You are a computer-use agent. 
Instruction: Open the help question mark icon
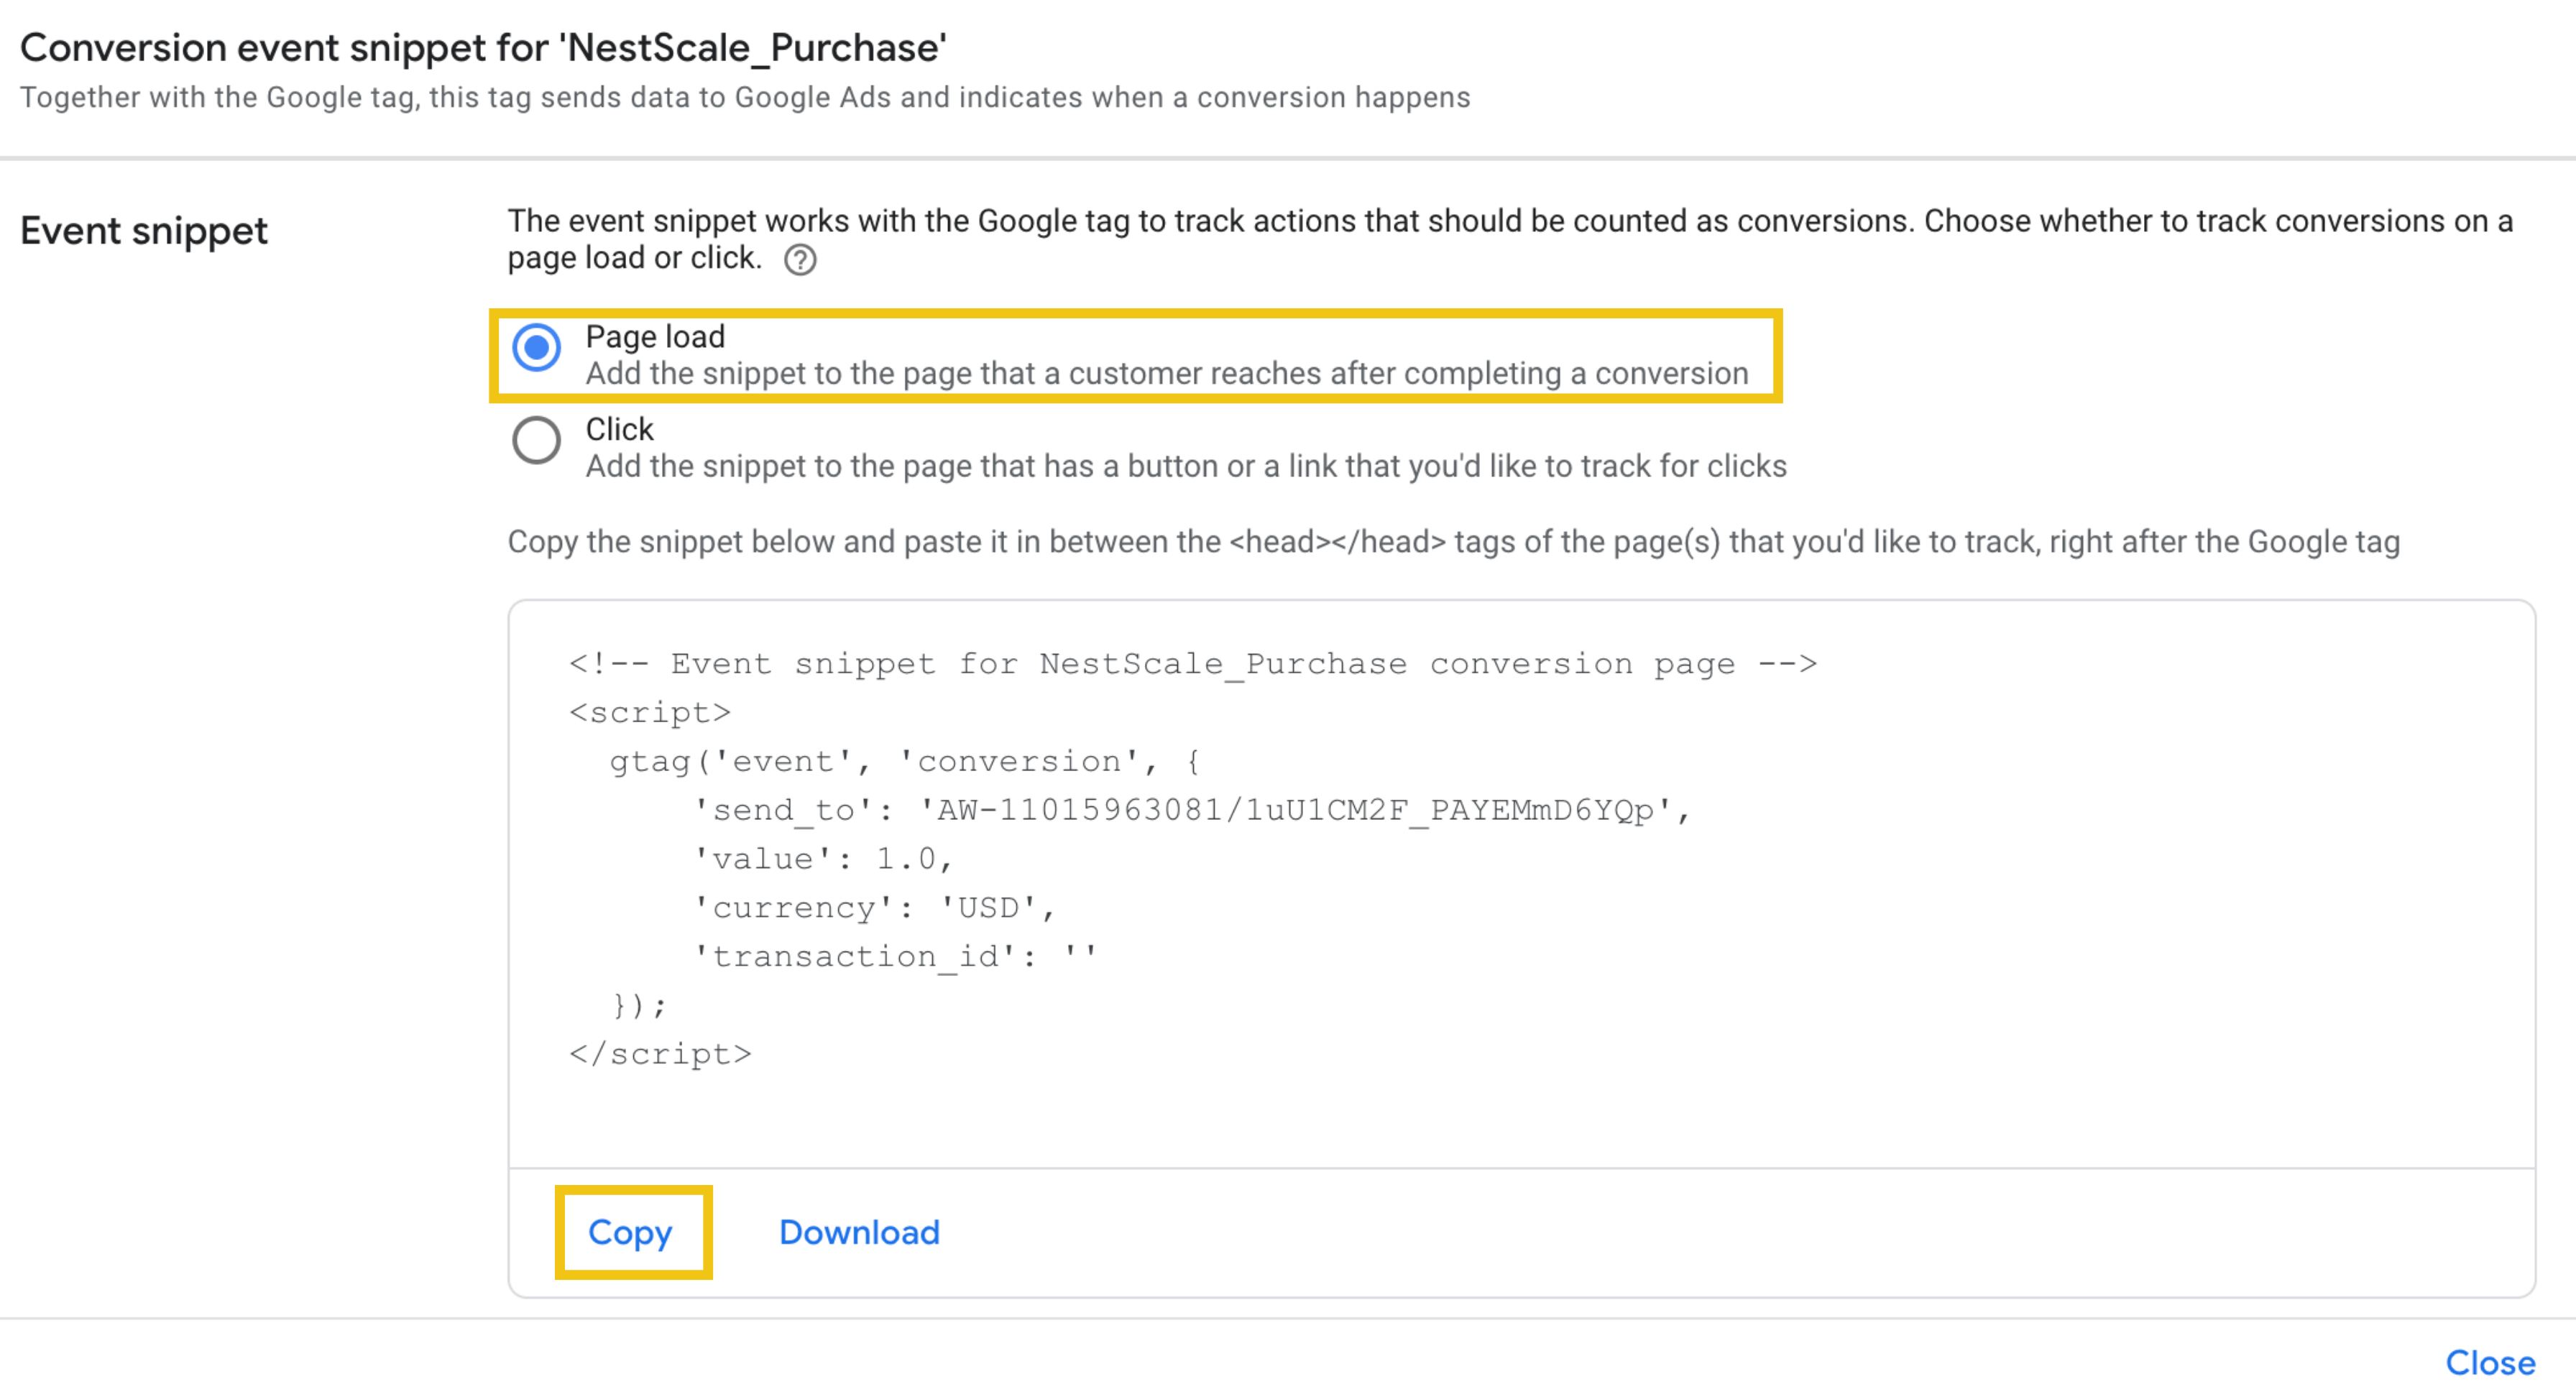coord(800,260)
